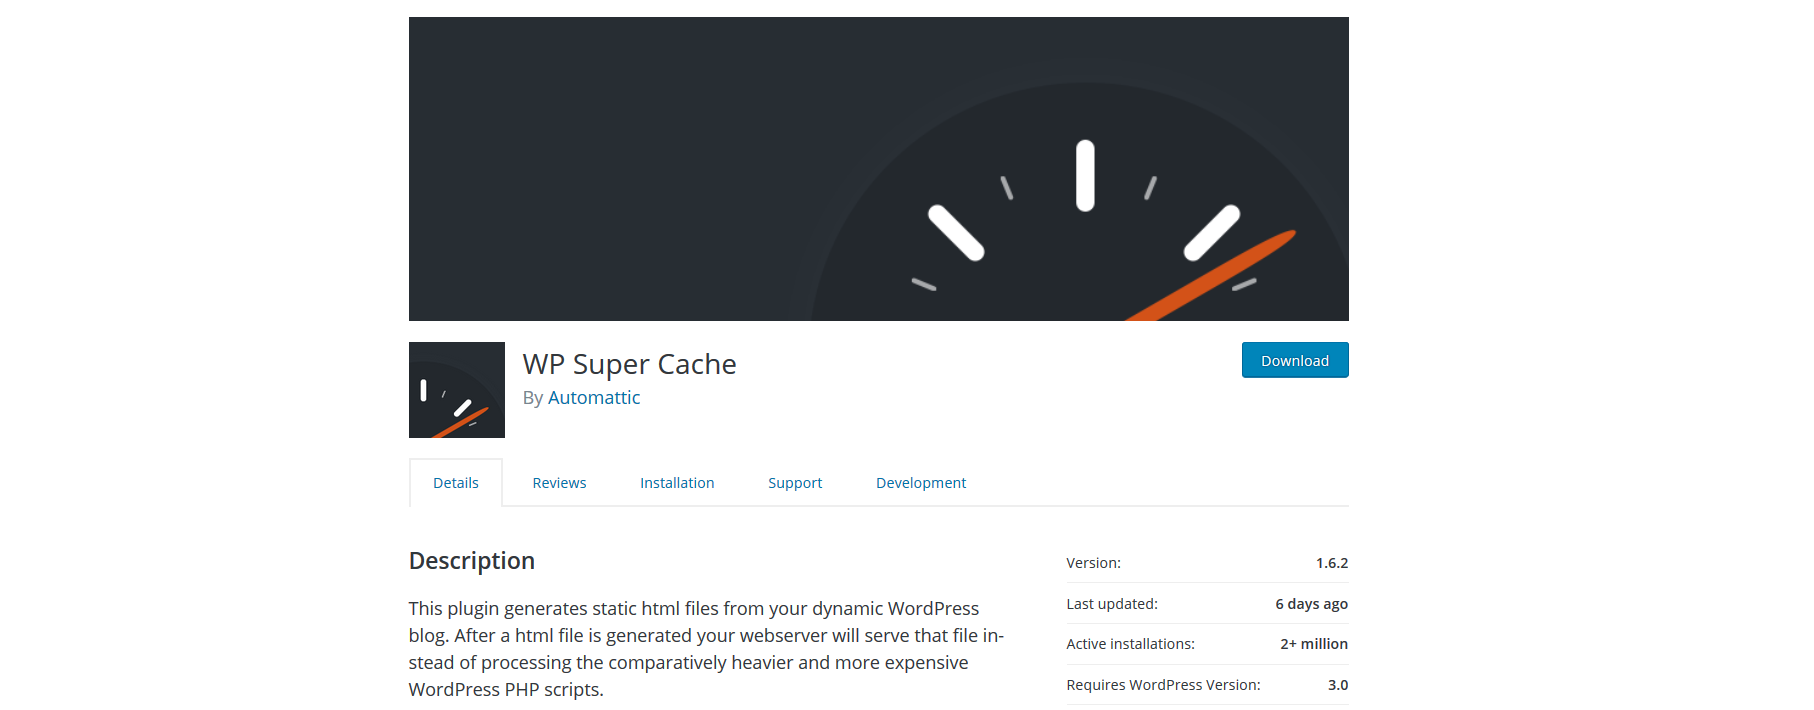Click the WP Super Cache title

tap(629, 364)
